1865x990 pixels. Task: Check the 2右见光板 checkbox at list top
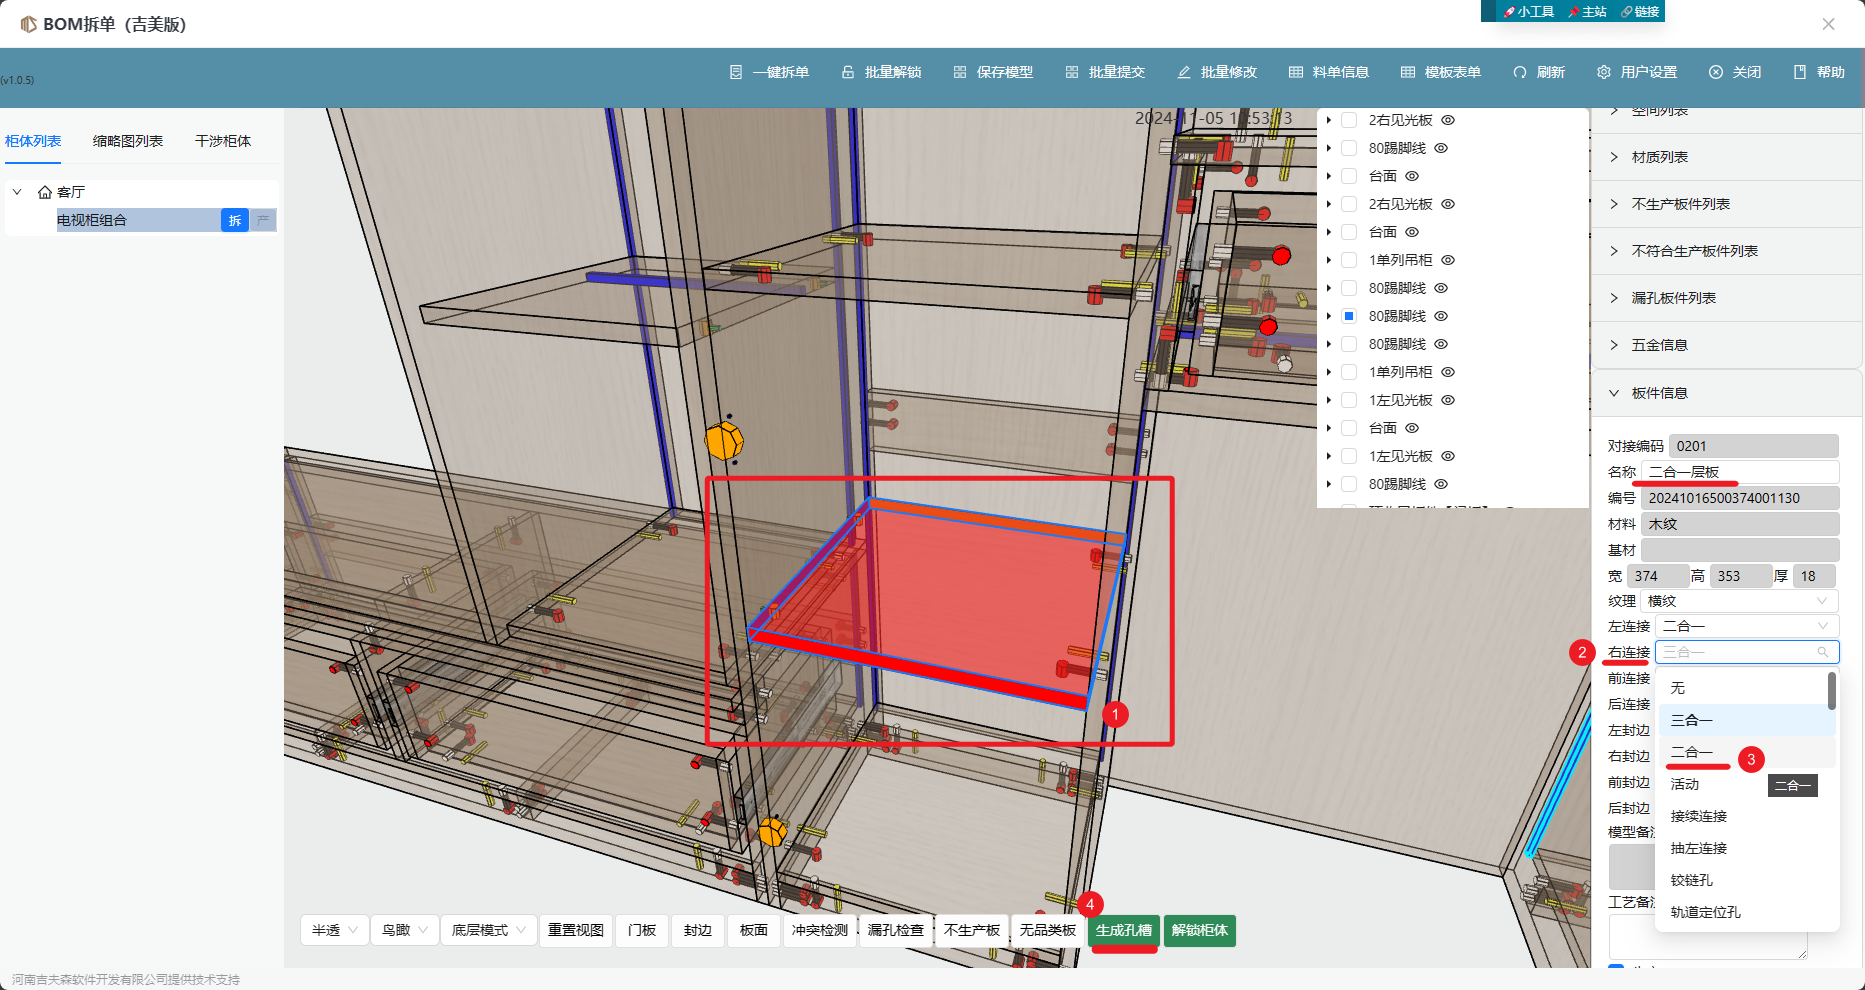(1349, 120)
